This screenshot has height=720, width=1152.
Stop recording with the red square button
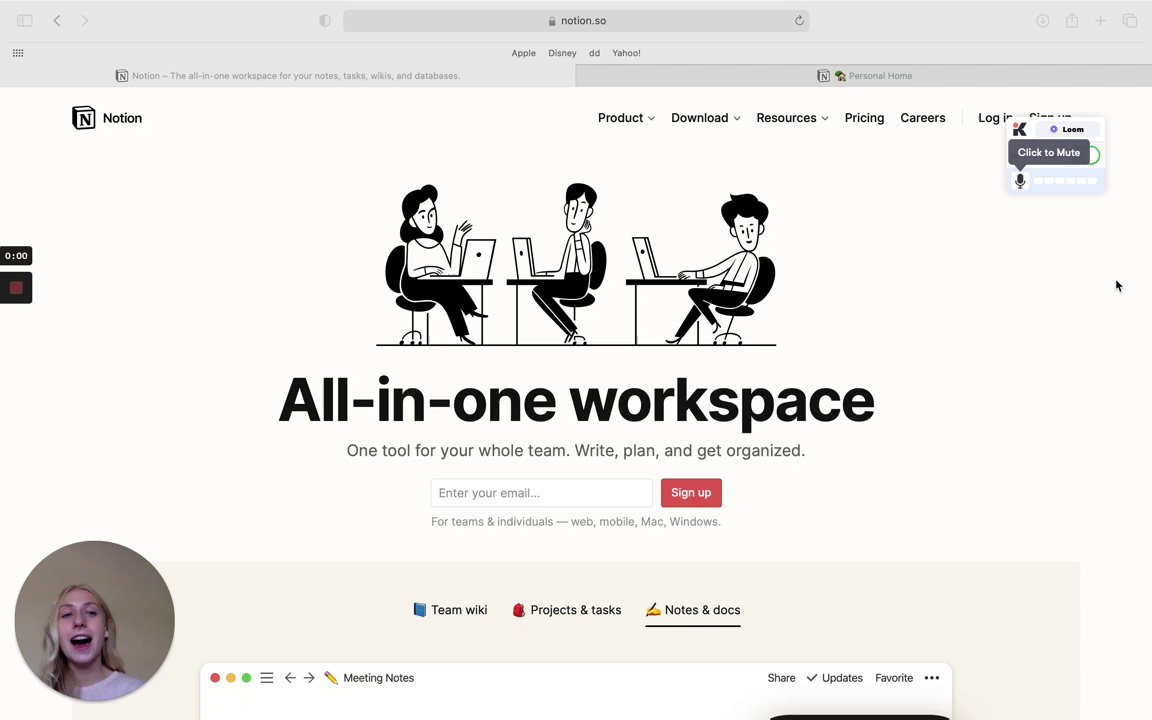pyautogui.click(x=16, y=288)
